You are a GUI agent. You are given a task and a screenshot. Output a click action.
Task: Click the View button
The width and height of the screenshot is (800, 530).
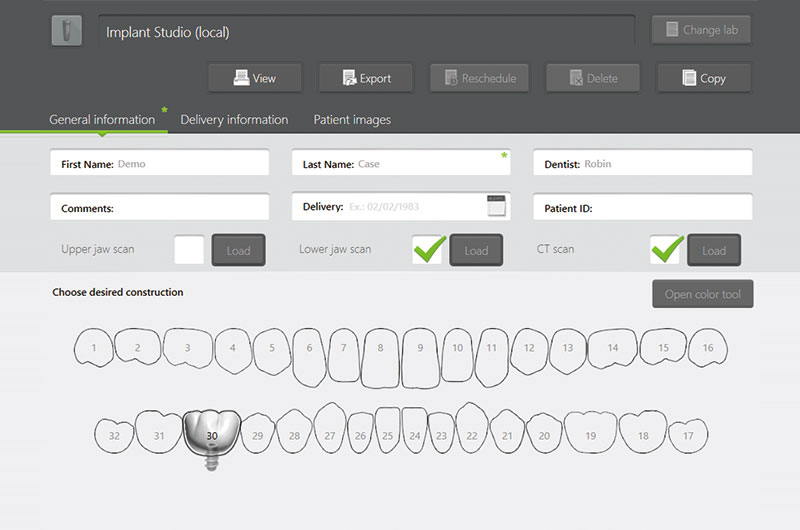[x=255, y=78]
